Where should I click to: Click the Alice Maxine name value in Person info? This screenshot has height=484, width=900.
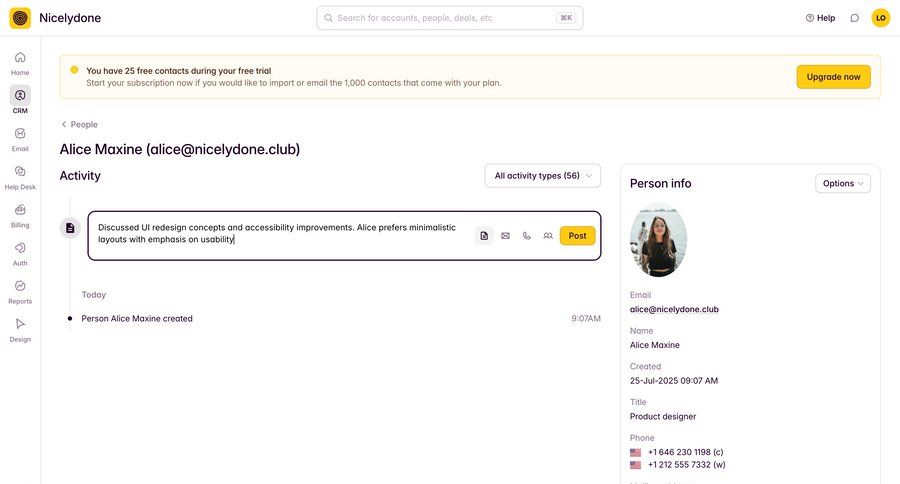[x=654, y=345]
